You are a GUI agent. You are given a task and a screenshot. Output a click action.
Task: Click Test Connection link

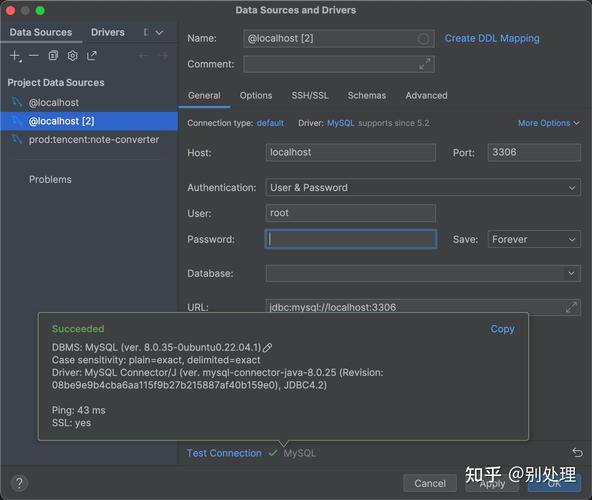coord(224,453)
